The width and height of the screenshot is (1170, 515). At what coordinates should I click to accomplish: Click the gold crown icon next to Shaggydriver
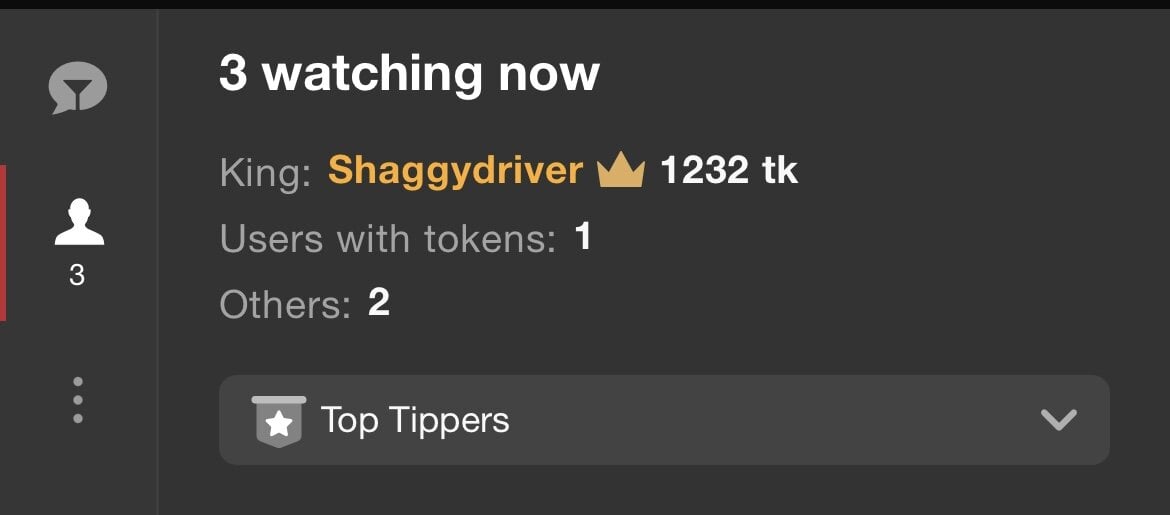tap(621, 171)
